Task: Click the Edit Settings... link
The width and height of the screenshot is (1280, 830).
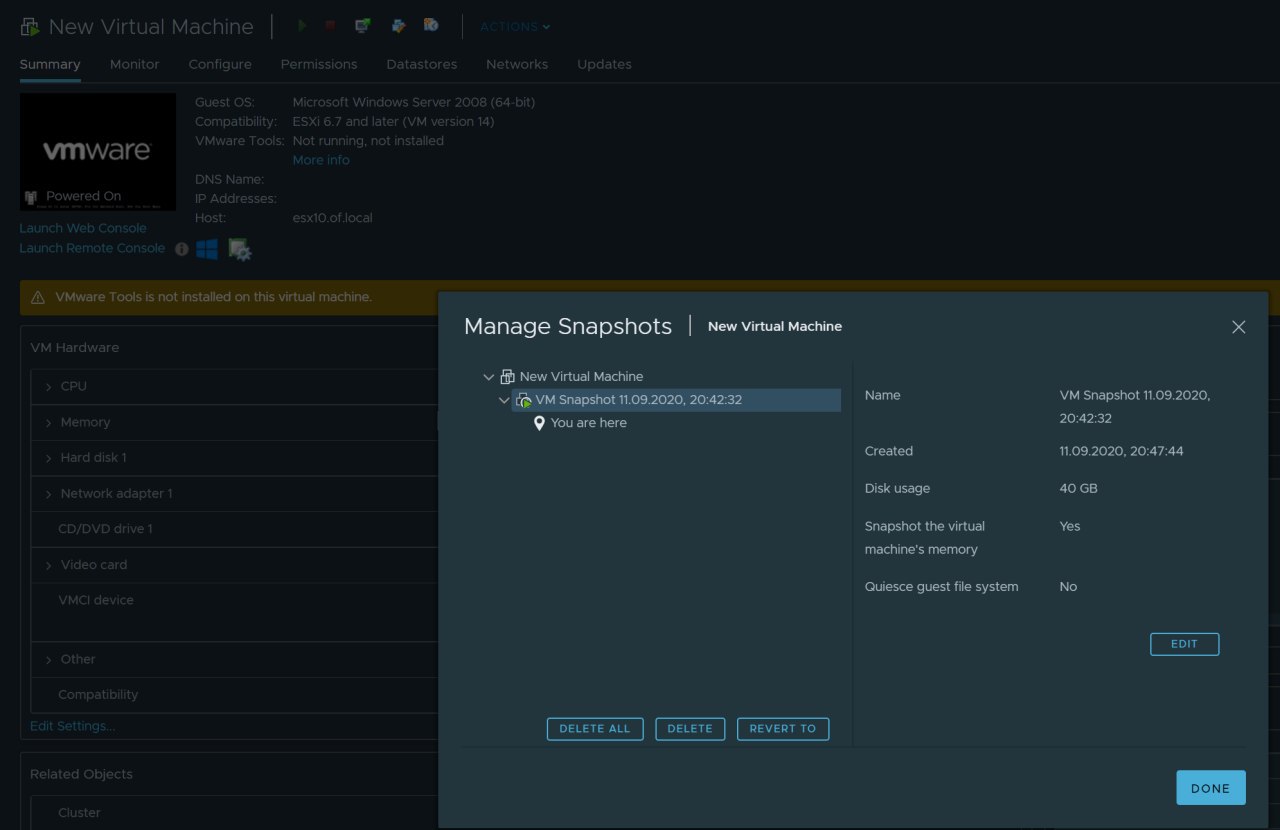Action: tap(73, 726)
